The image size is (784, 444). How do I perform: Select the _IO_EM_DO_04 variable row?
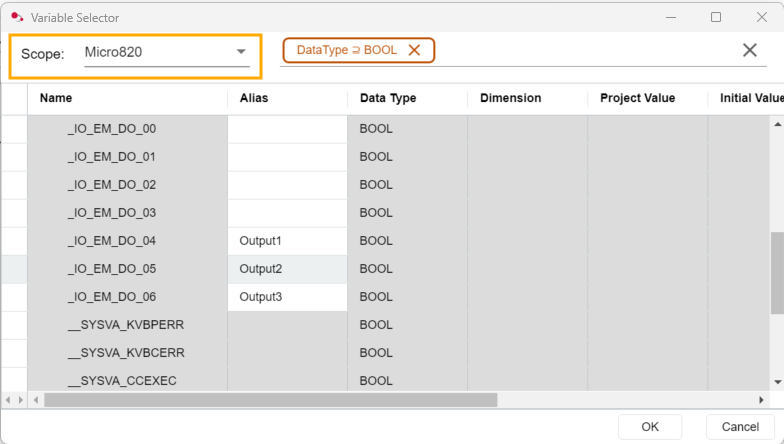[112, 241]
